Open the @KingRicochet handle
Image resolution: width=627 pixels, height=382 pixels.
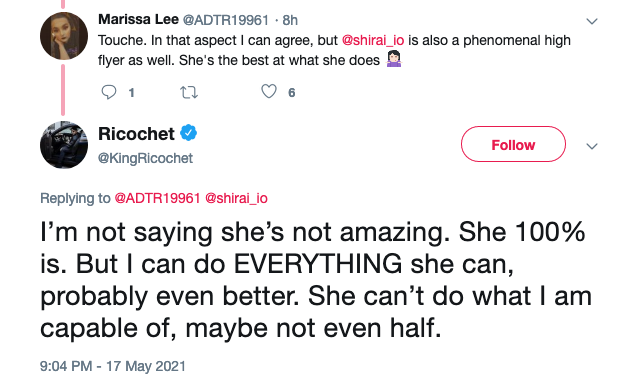click(146, 158)
